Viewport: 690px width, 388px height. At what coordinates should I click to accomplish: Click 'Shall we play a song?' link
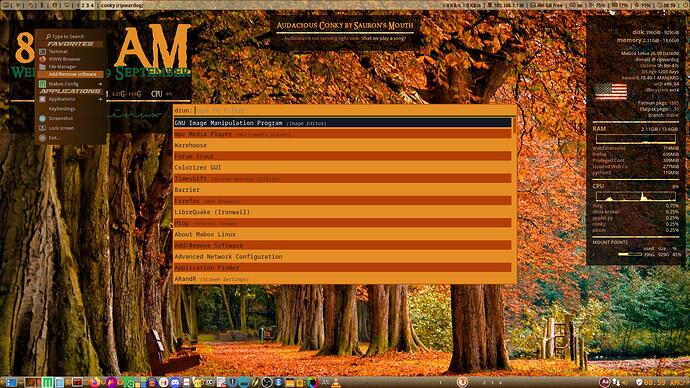[x=383, y=39]
